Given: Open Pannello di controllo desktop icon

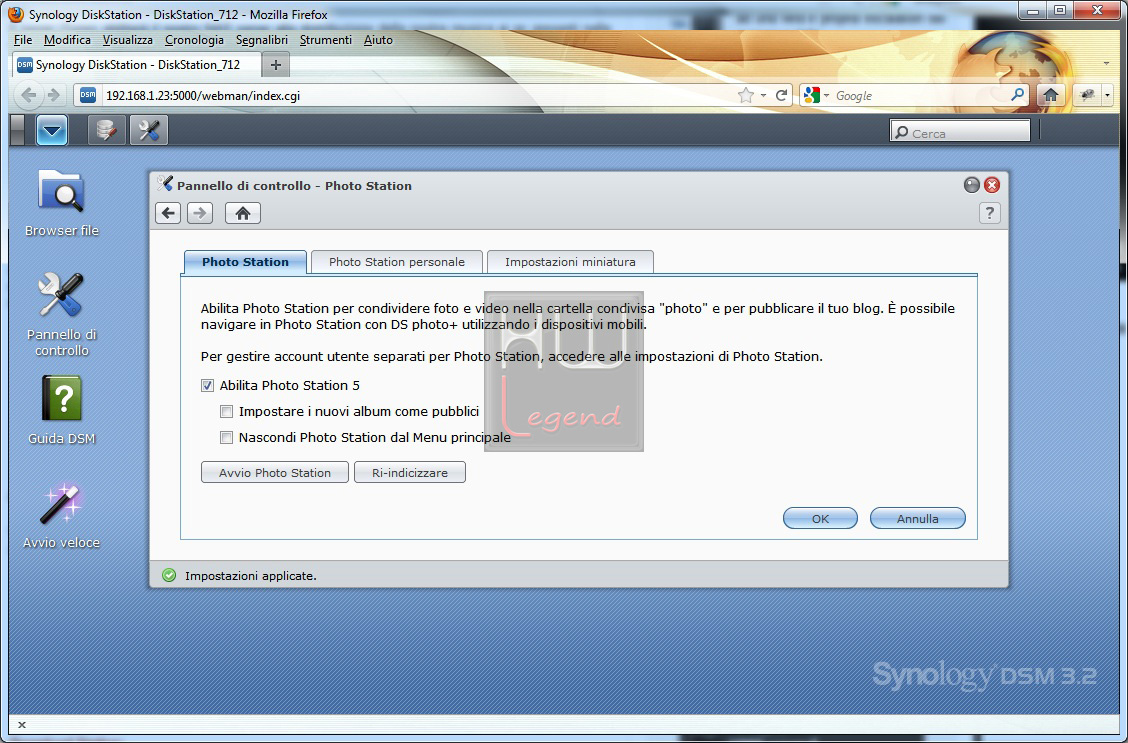Looking at the screenshot, I should 61,314.
